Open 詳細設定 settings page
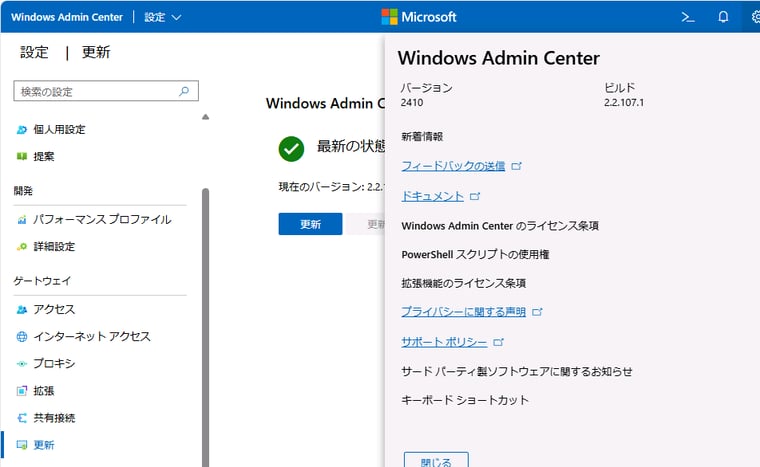The width and height of the screenshot is (760, 467). (x=54, y=246)
